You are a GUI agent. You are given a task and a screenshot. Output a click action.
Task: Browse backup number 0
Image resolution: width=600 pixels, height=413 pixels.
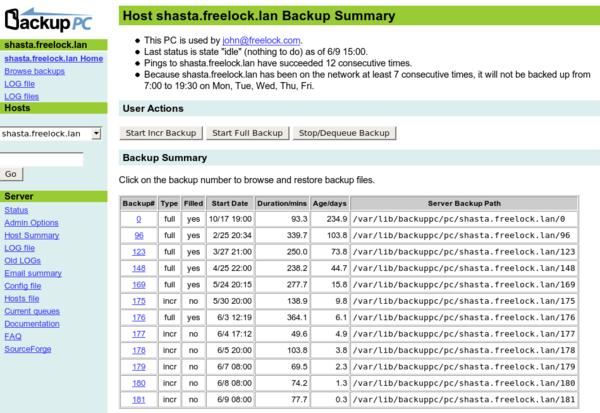click(139, 219)
